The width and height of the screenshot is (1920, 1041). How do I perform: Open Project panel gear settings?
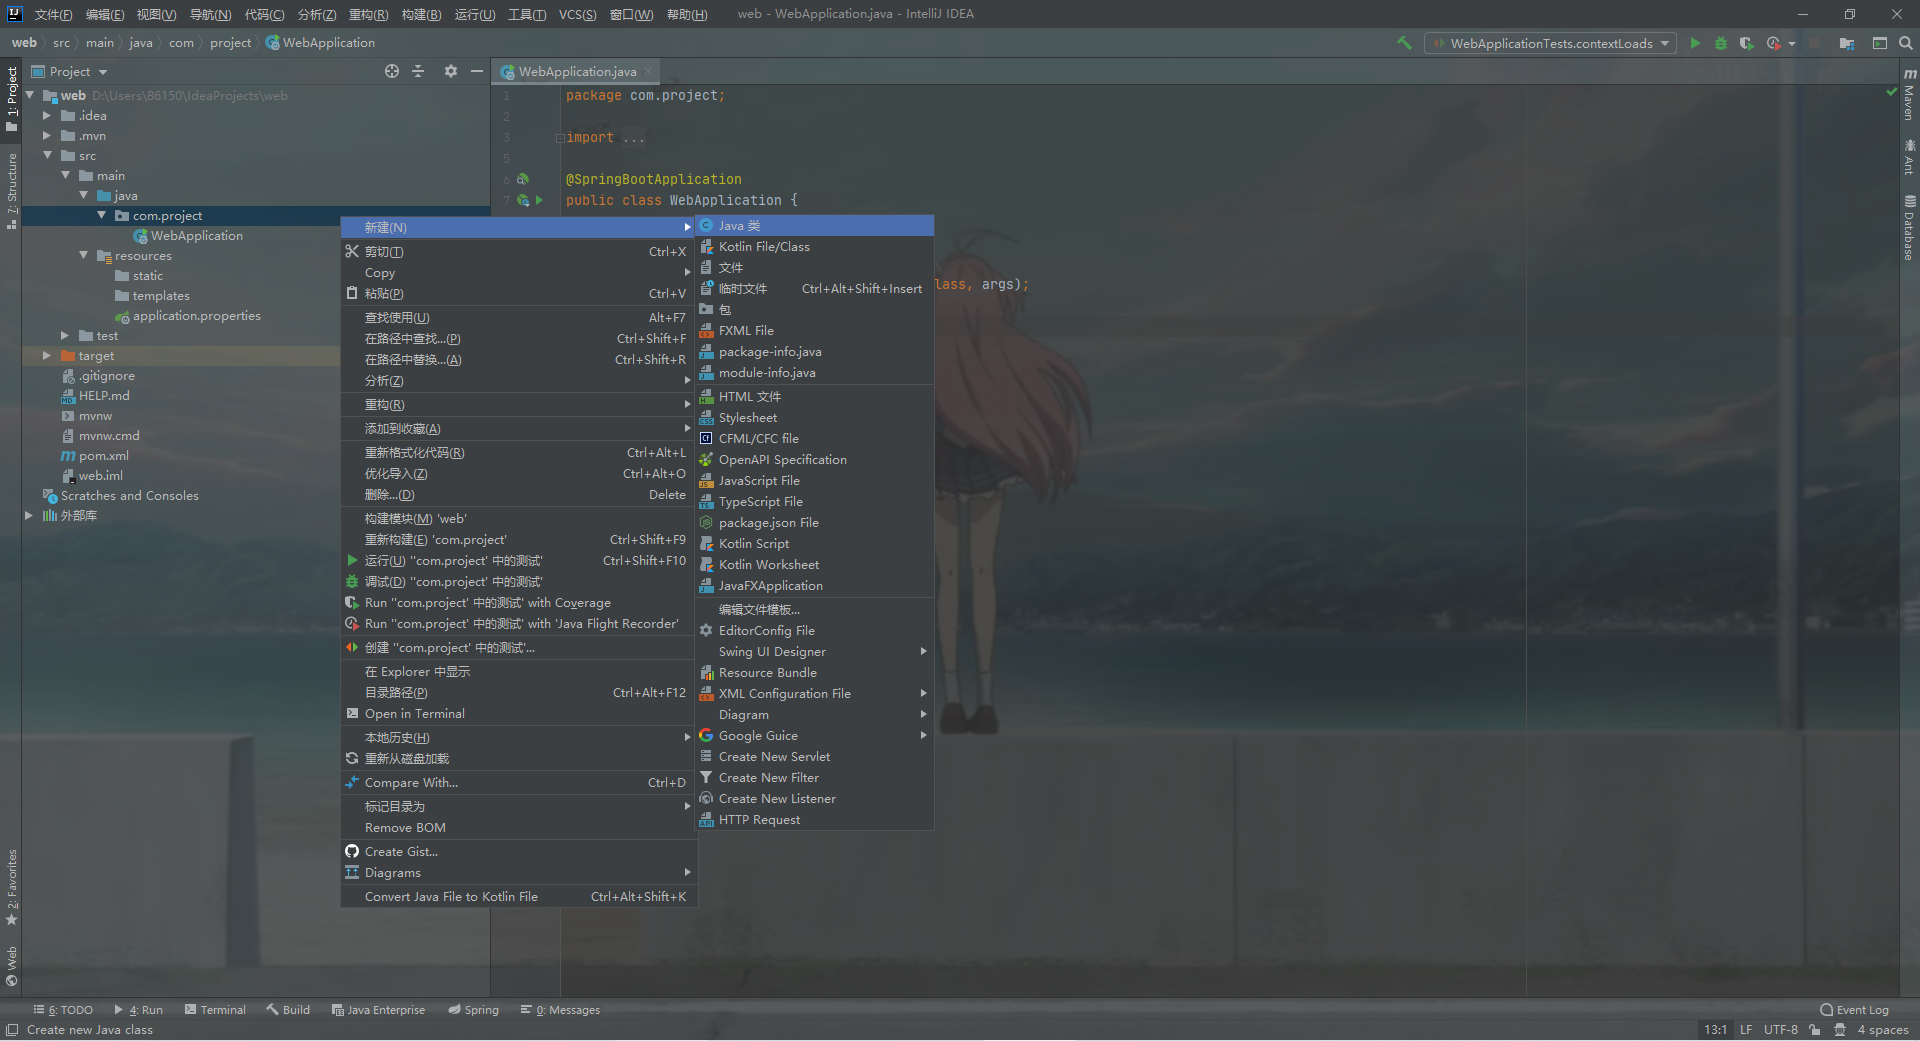pos(451,71)
